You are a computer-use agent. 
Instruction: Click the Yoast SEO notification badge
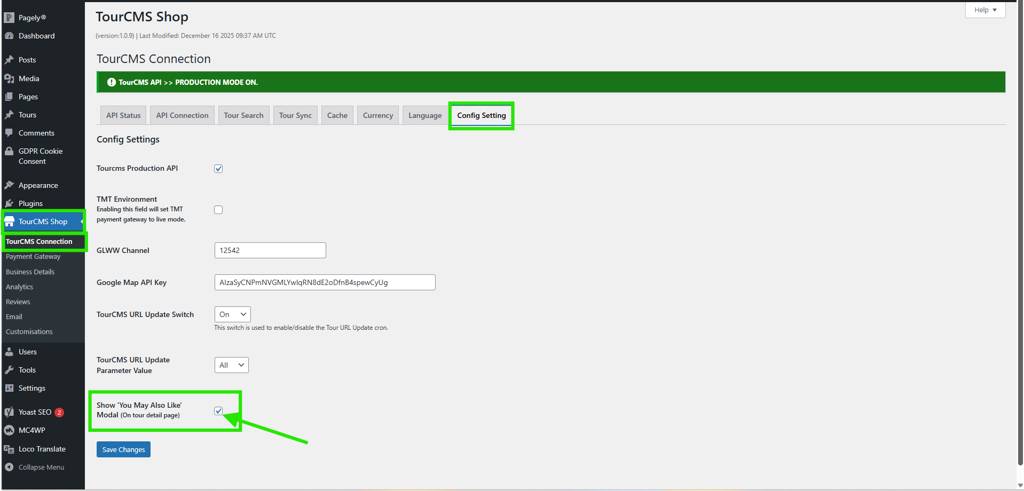(59, 413)
